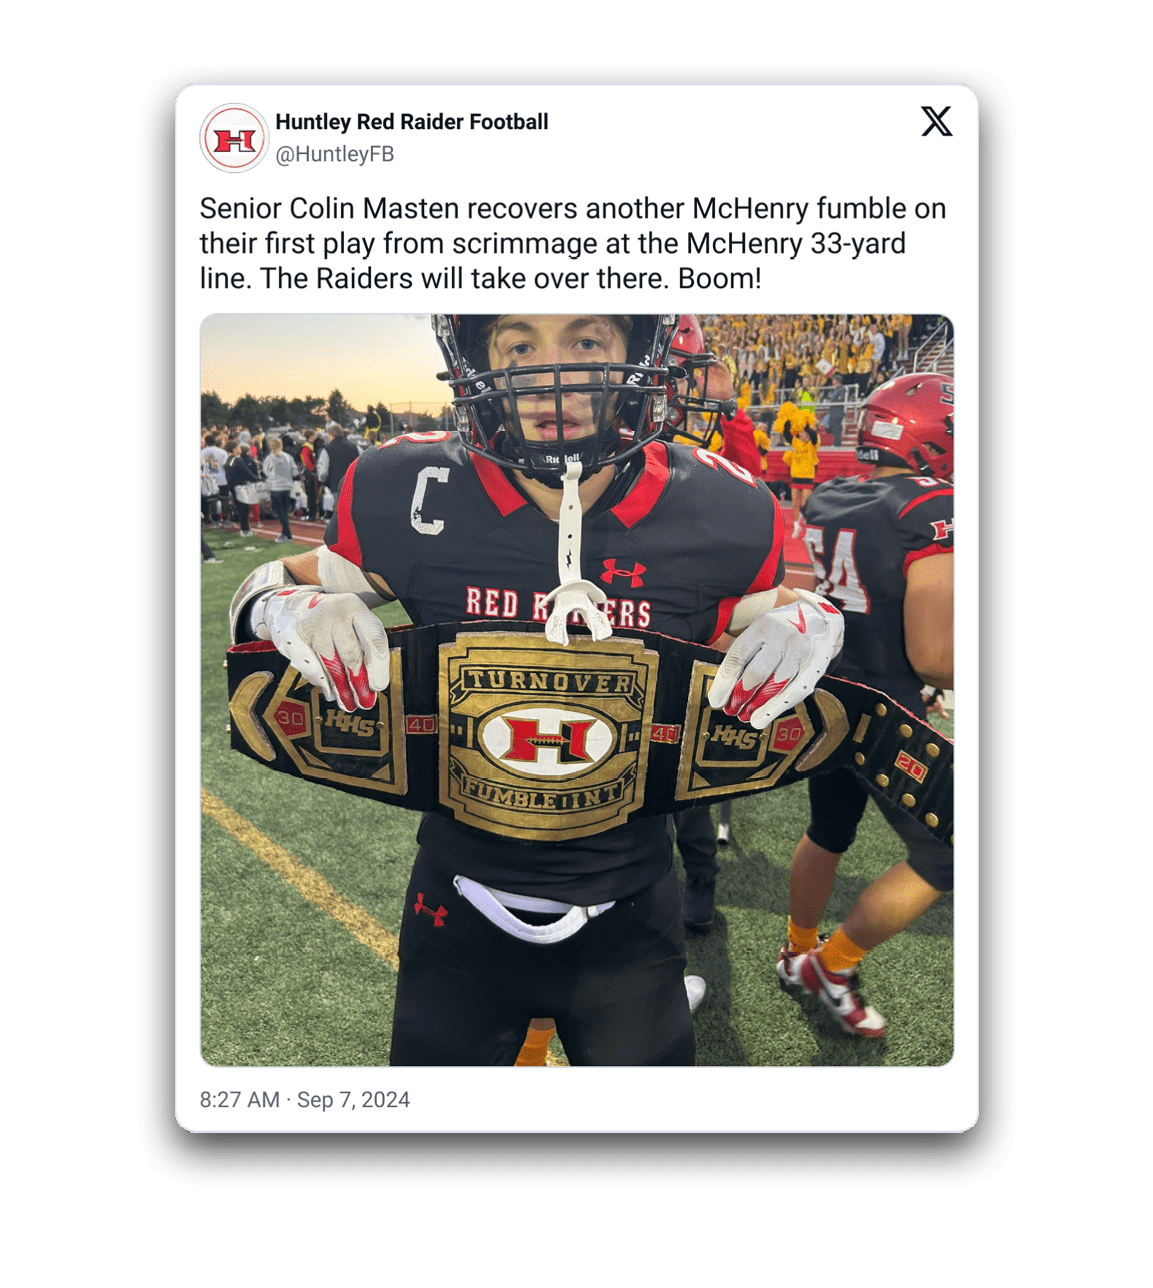The width and height of the screenshot is (1153, 1288).
Task: Open the tweet timestamp 8:27 AM
Action: [239, 1100]
